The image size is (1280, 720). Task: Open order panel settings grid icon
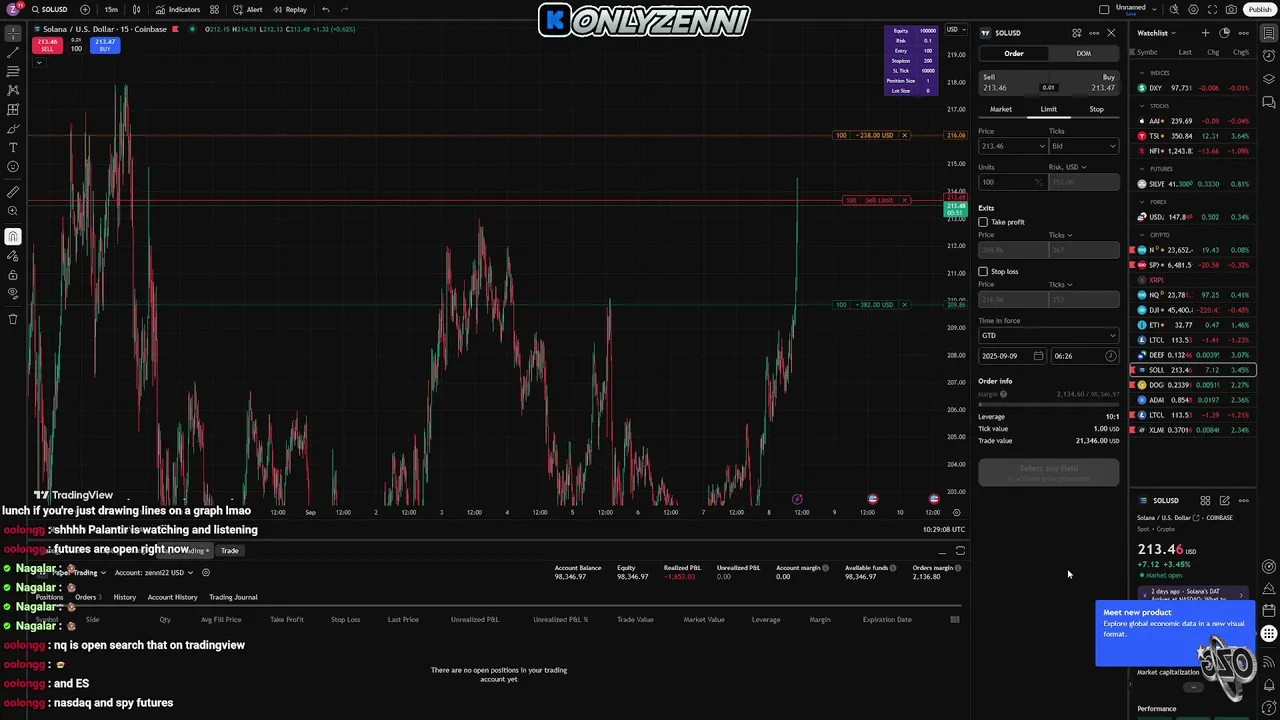pyautogui.click(x=1077, y=33)
